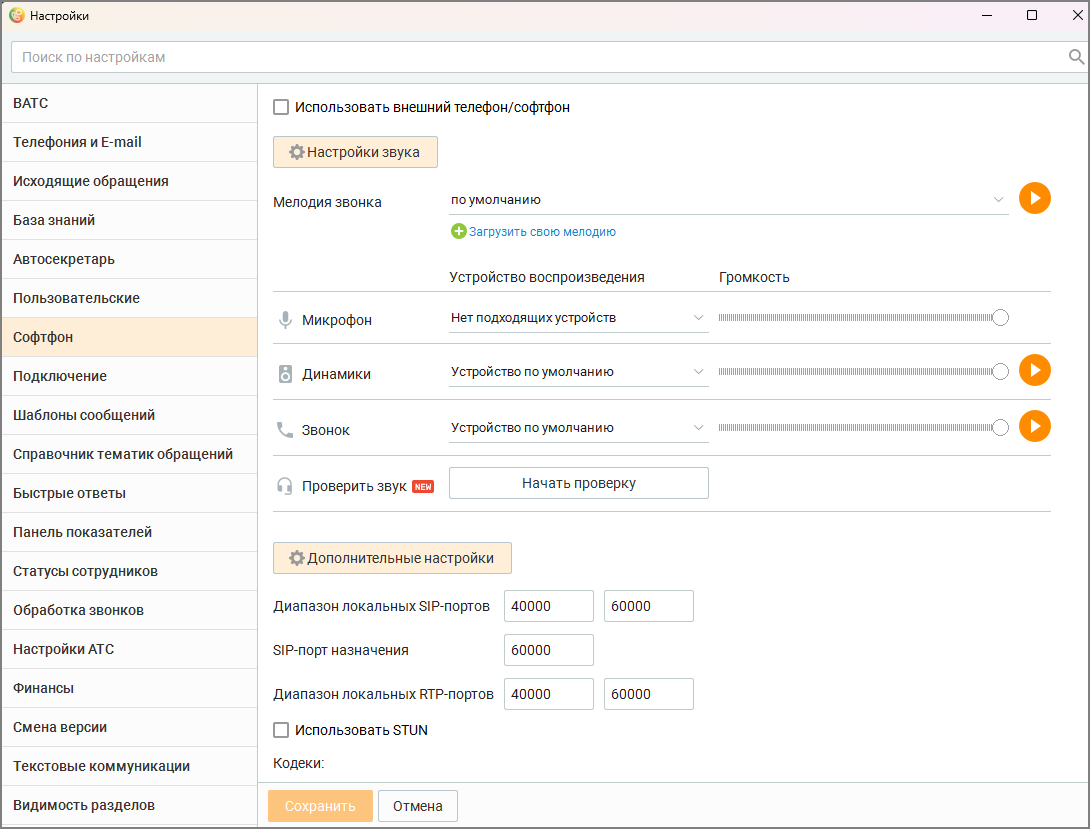Open the Микрофон device dropdown
This screenshot has height=829, width=1090.
(578, 318)
